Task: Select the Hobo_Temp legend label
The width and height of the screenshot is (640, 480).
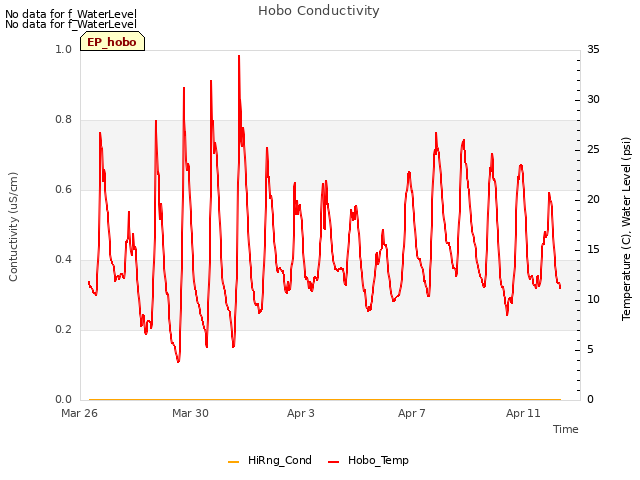Action: coord(378,460)
